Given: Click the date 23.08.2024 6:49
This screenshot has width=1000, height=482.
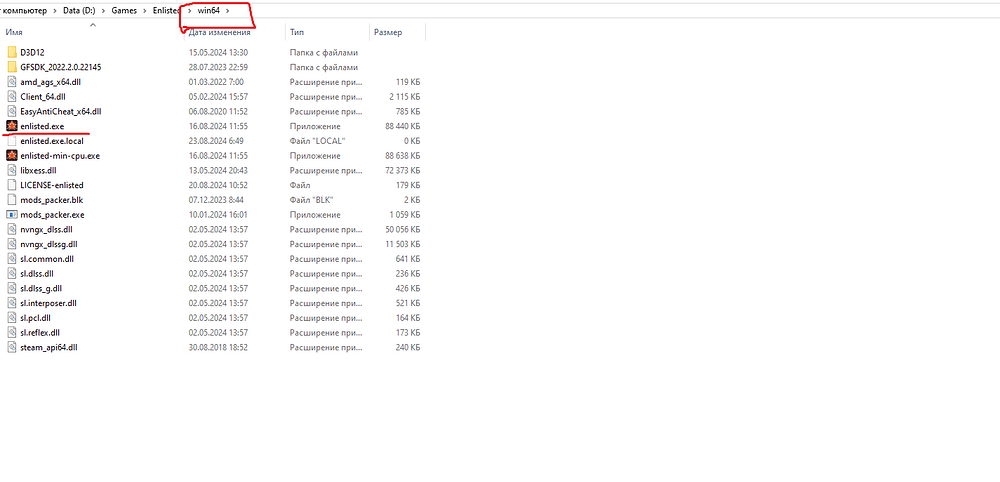Looking at the screenshot, I should [x=216, y=141].
